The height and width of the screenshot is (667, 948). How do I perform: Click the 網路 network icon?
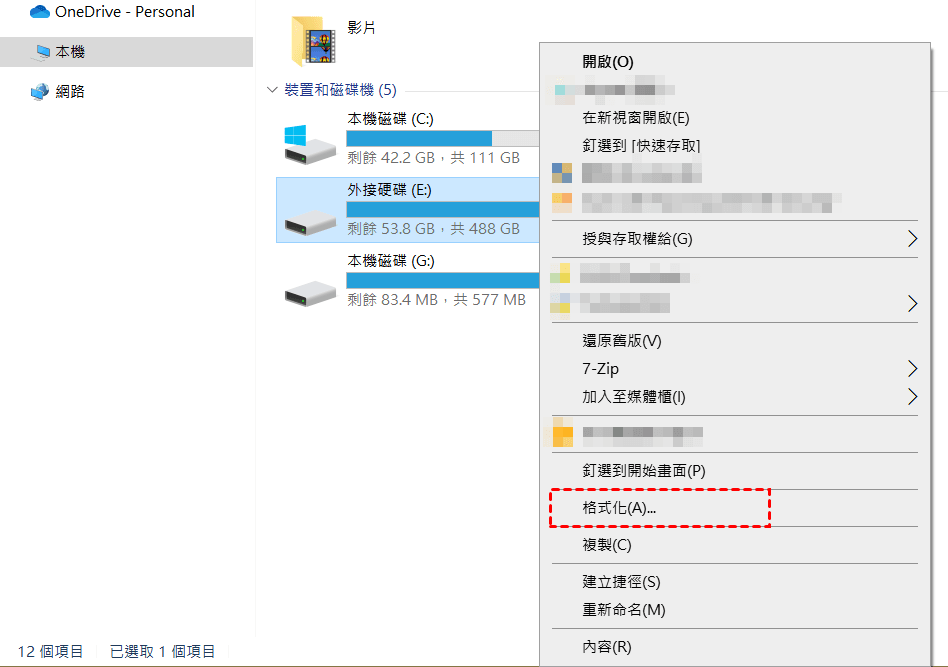click(40, 92)
